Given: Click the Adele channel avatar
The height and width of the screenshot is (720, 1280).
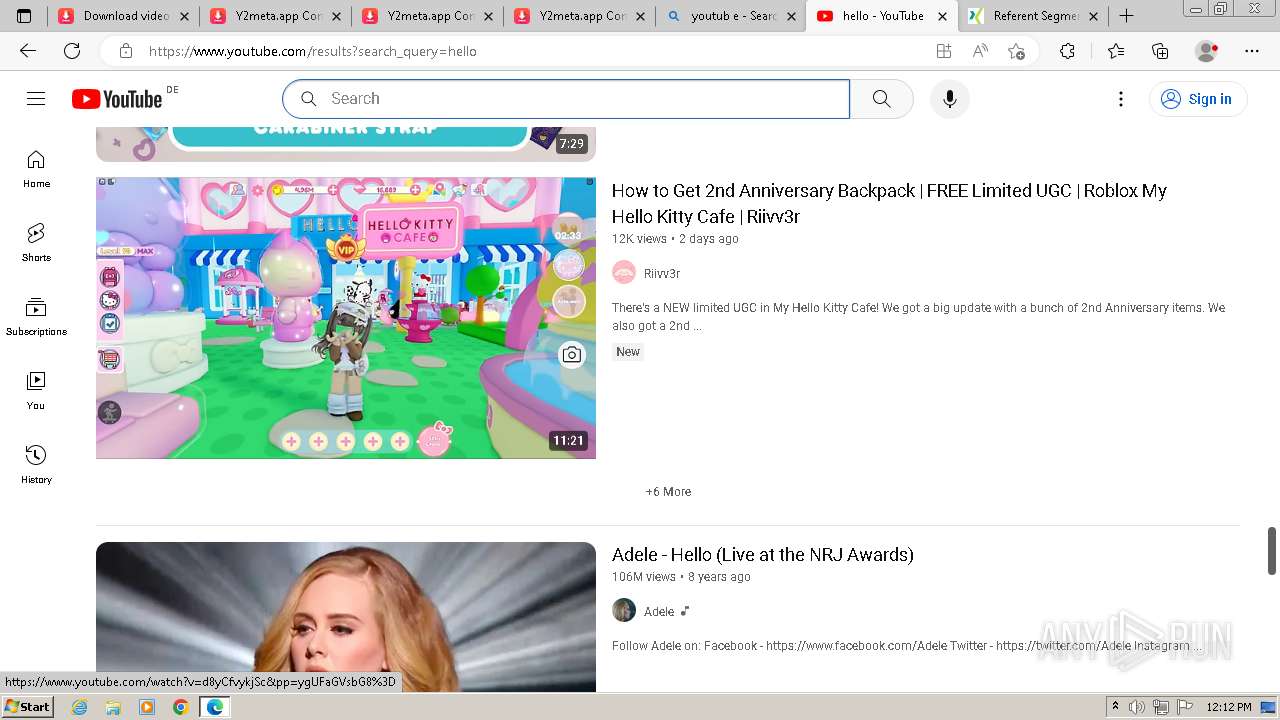Looking at the screenshot, I should (x=624, y=611).
